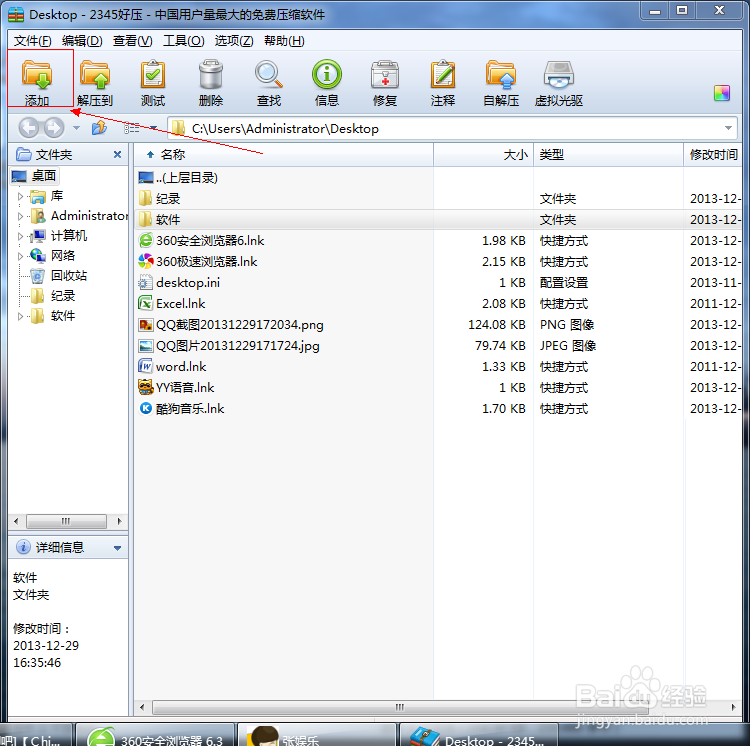
Task: Open the 选项(Z) menu
Action: click(234, 41)
